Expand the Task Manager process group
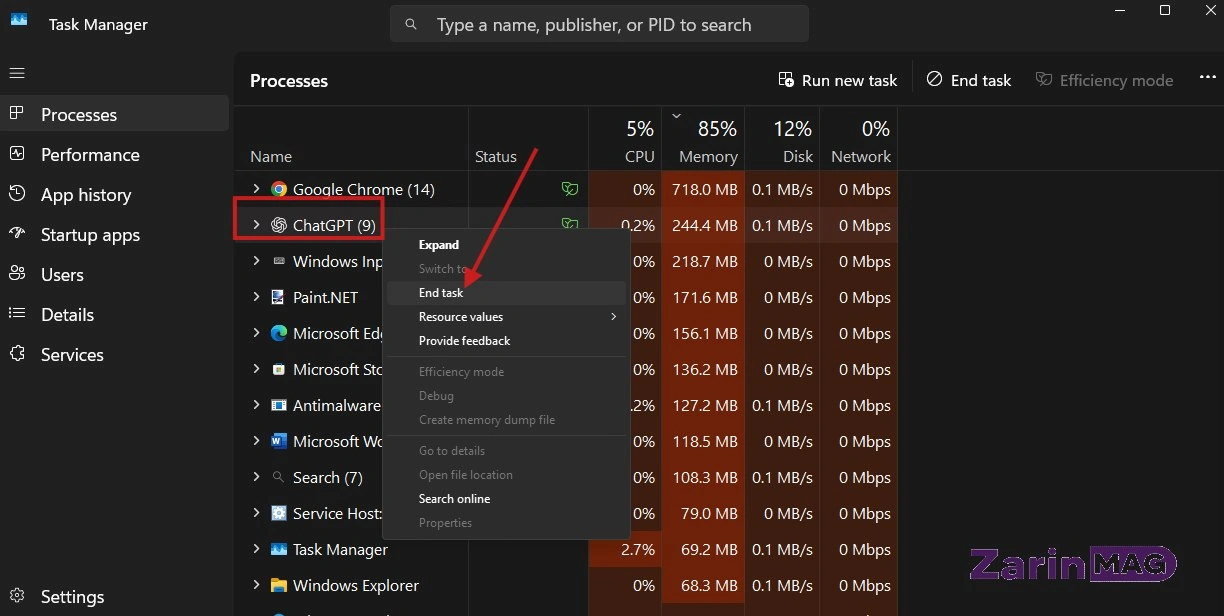The width and height of the screenshot is (1224, 616). (x=256, y=549)
